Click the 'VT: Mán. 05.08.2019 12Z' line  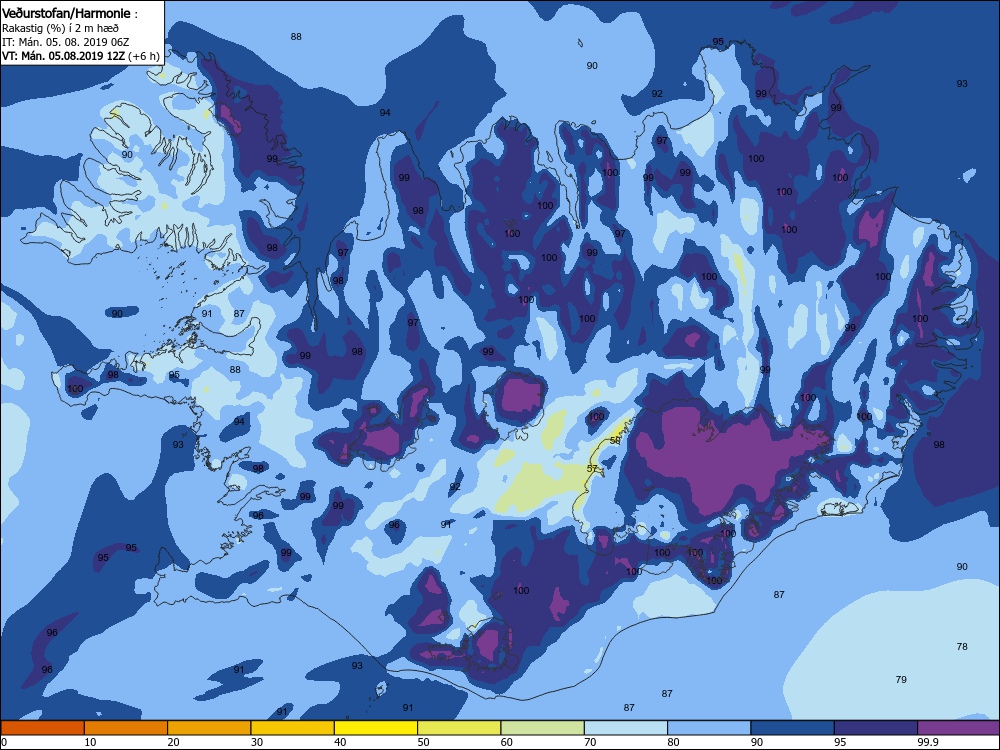coord(64,56)
